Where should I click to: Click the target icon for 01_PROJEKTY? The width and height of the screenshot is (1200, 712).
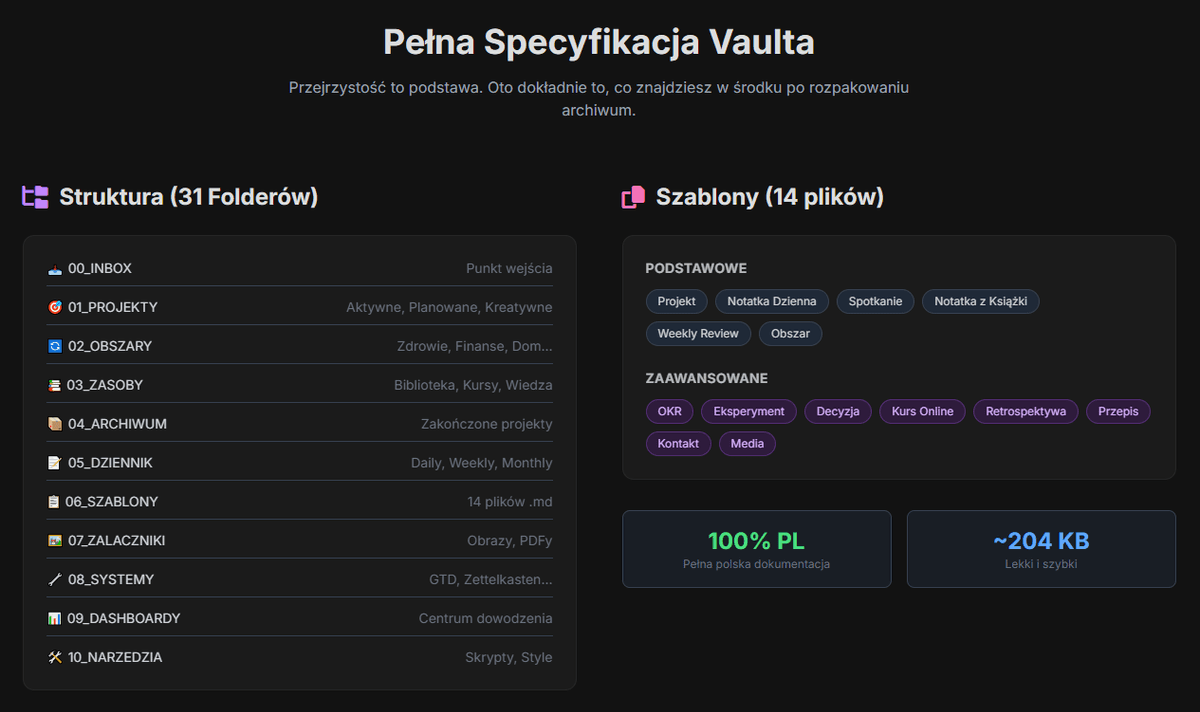tap(55, 308)
